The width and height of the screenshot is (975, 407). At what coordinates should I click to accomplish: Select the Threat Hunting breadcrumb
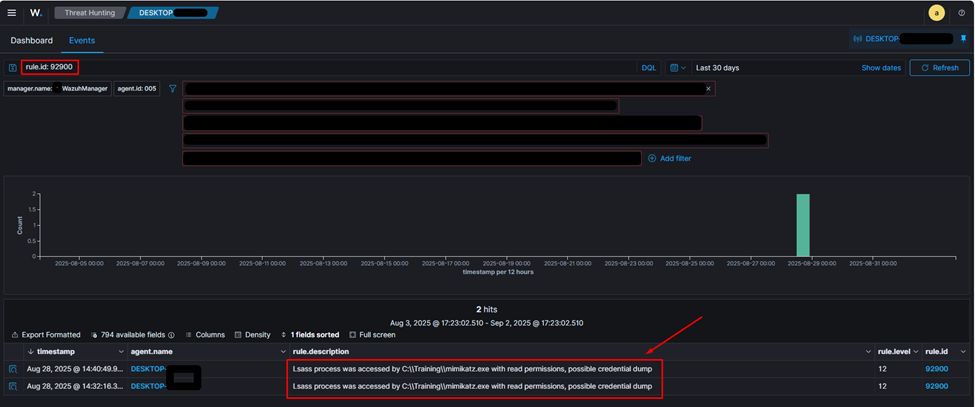click(89, 13)
